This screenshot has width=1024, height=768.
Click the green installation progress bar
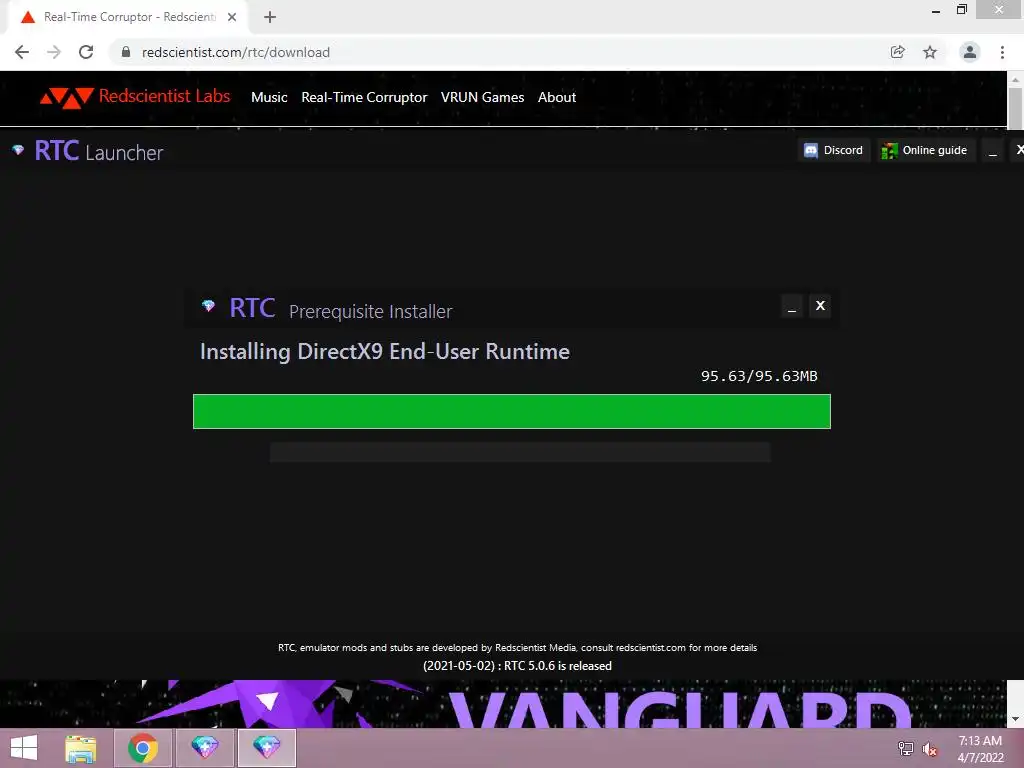511,411
